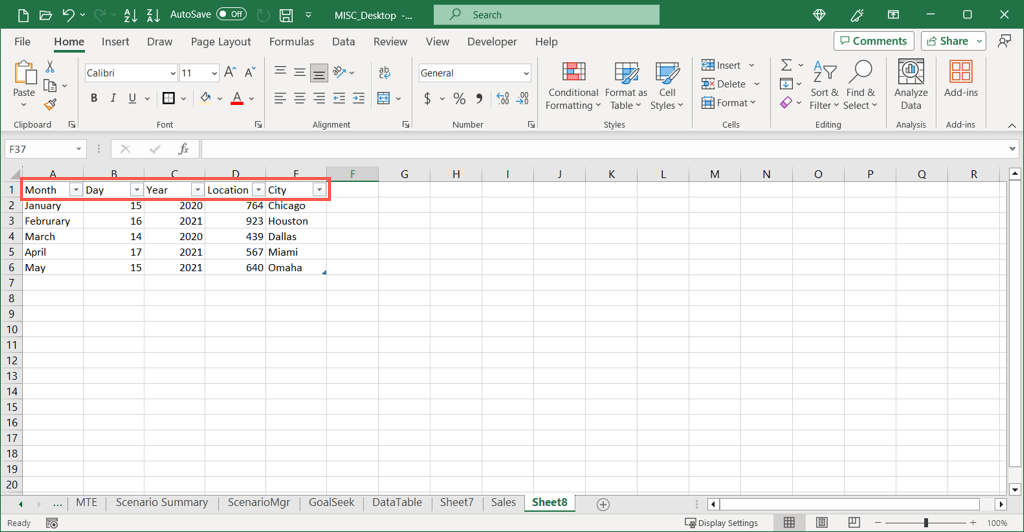Screen dimensions: 1024x532
Task: Click the Share button
Action: (x=953, y=41)
